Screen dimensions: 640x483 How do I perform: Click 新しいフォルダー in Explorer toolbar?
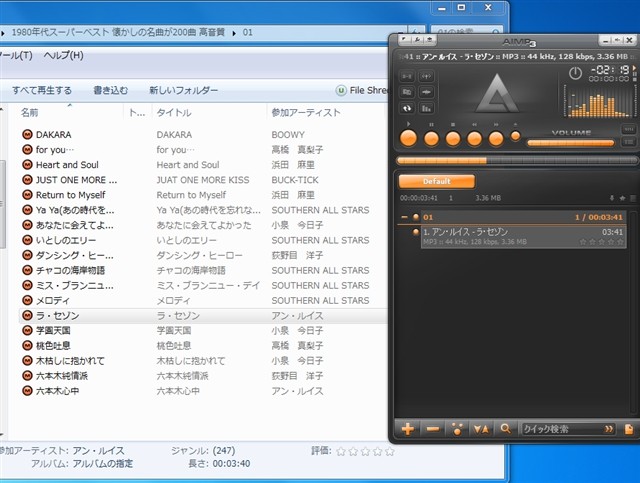click(183, 90)
